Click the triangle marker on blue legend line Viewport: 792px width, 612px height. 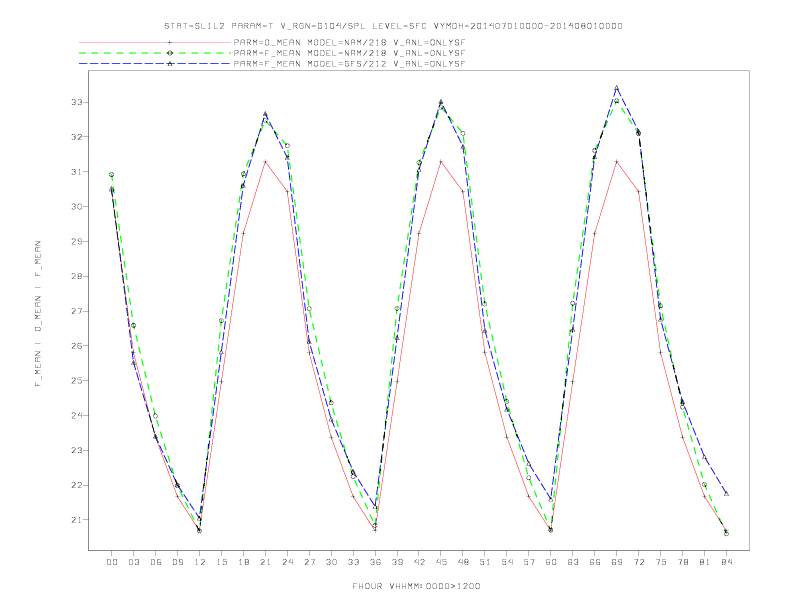pos(170,64)
